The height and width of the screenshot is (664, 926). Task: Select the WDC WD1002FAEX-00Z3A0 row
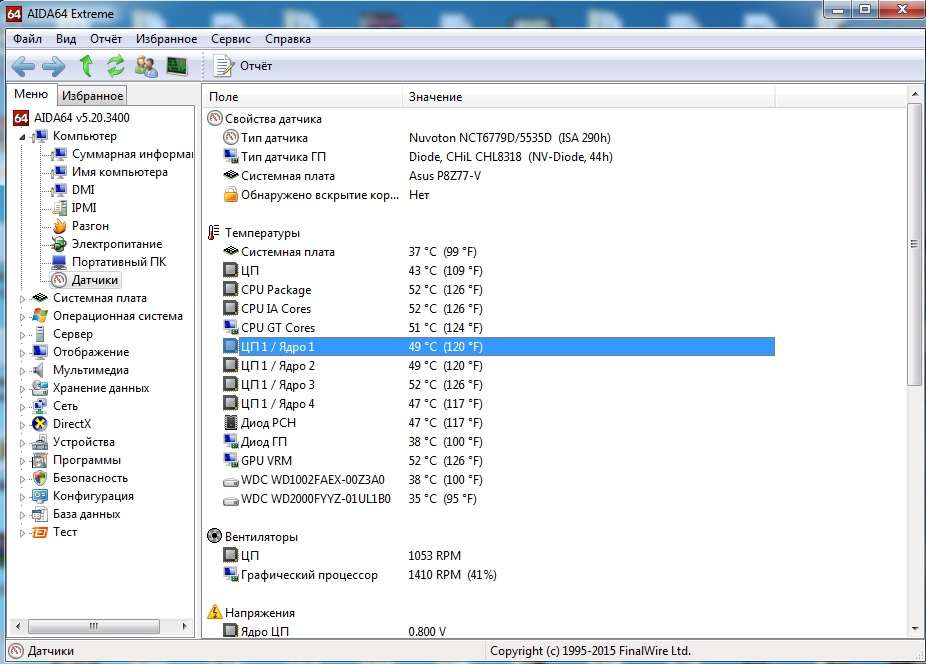click(x=498, y=479)
